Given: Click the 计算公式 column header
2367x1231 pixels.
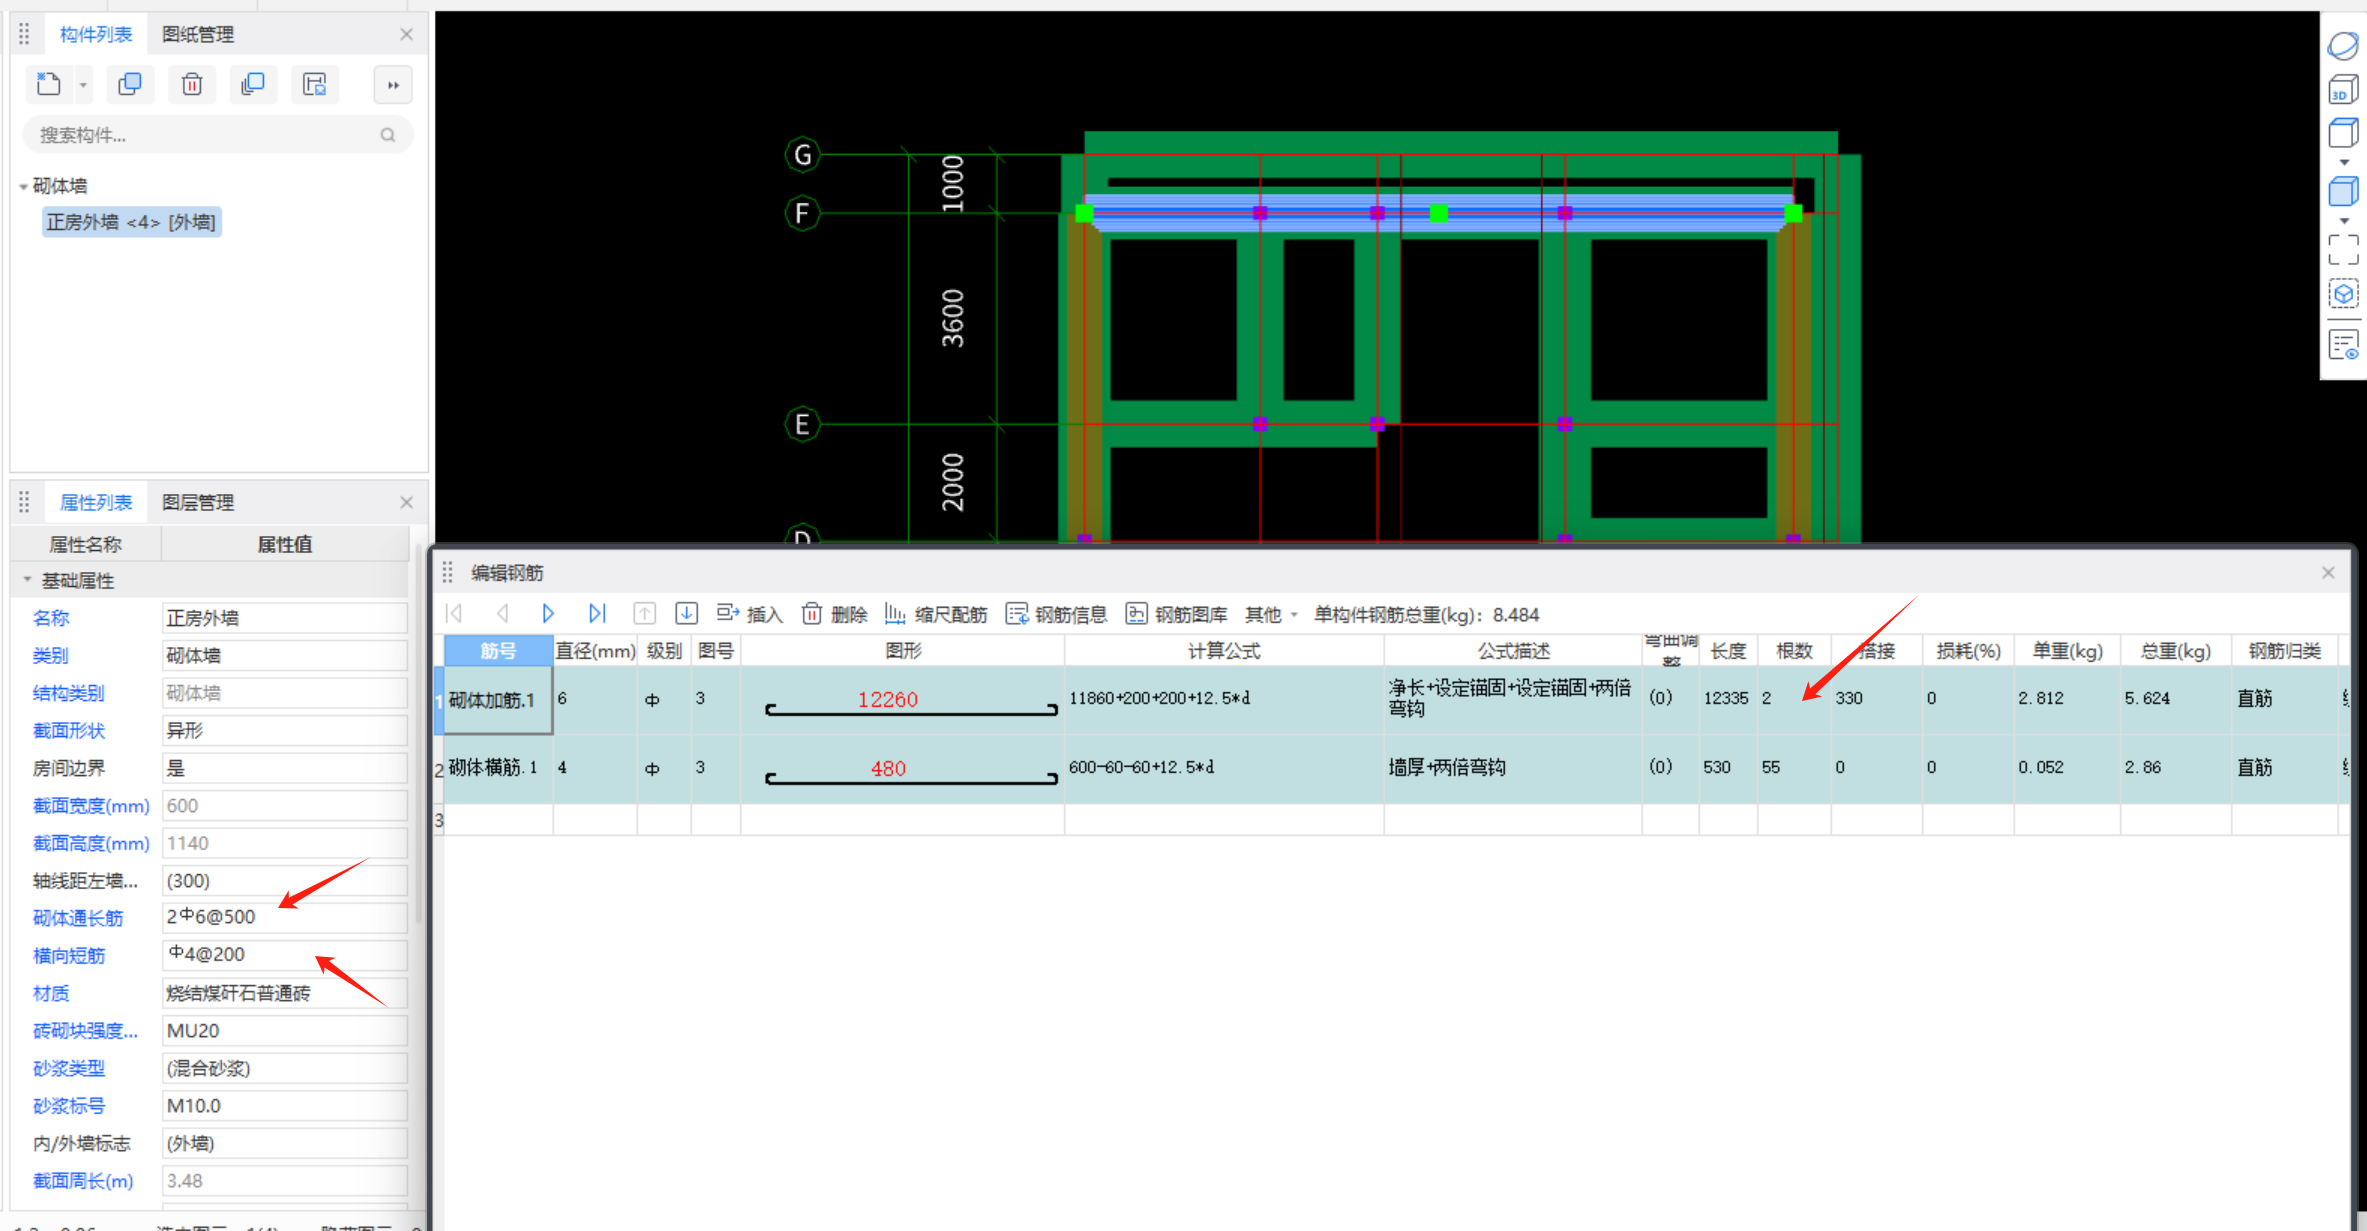Looking at the screenshot, I should tap(1224, 651).
